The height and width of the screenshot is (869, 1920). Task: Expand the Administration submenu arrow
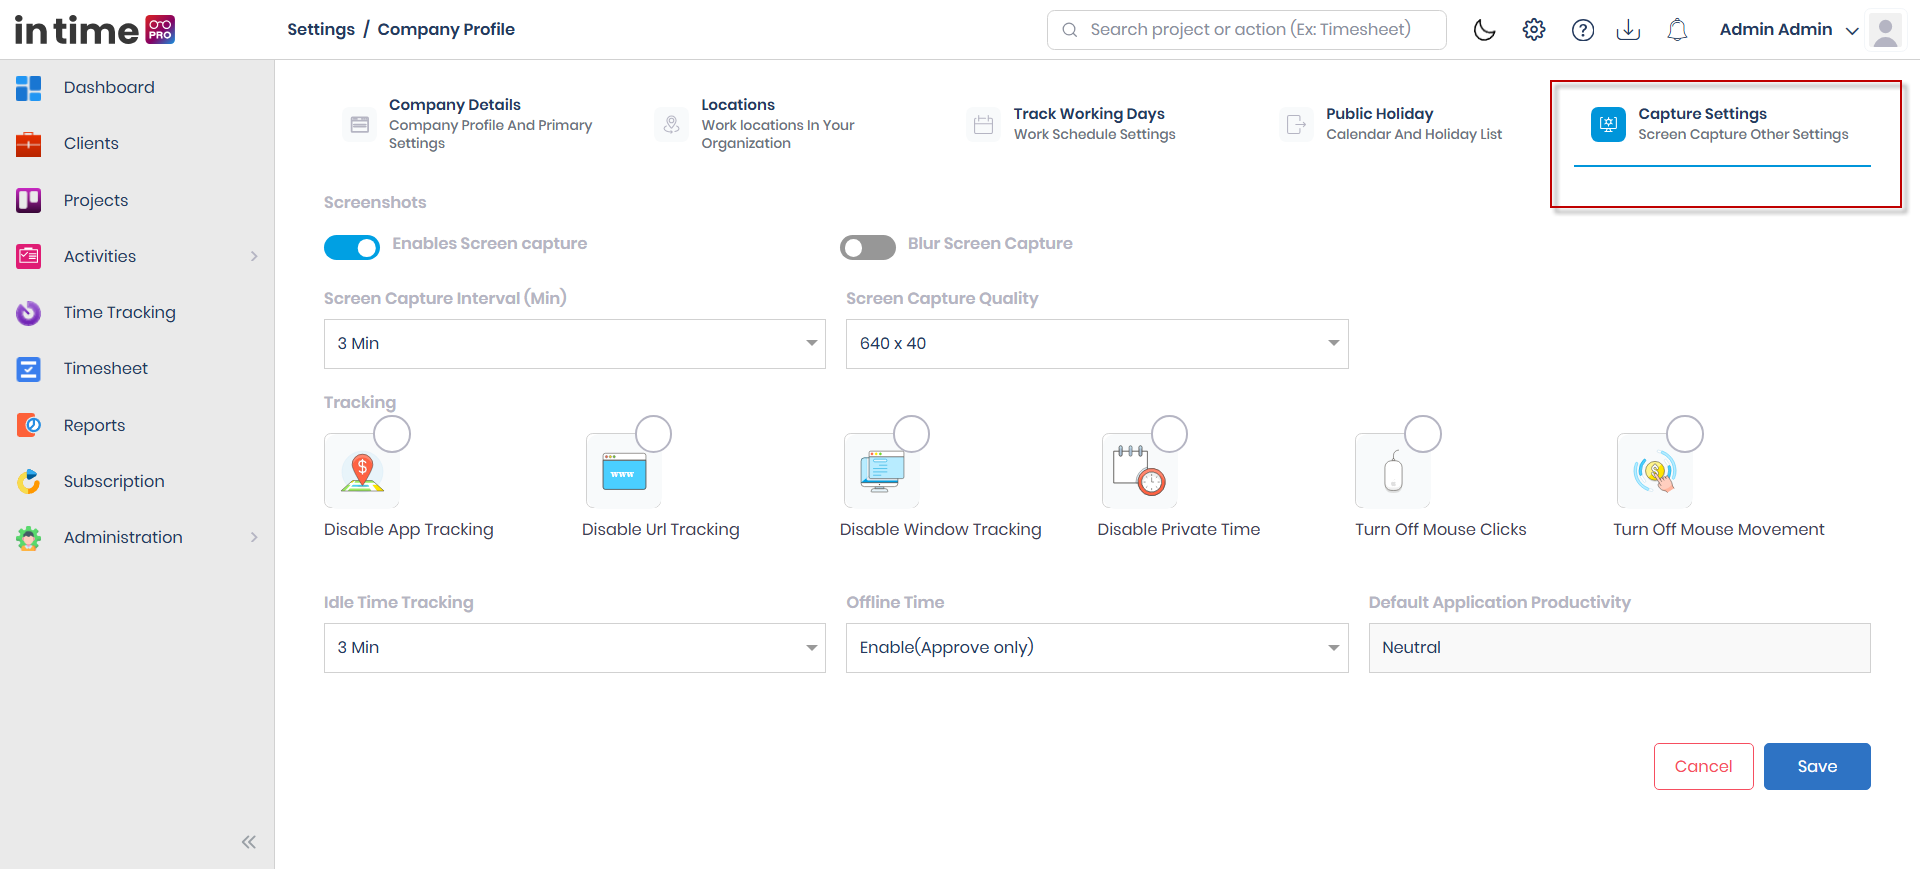[254, 538]
